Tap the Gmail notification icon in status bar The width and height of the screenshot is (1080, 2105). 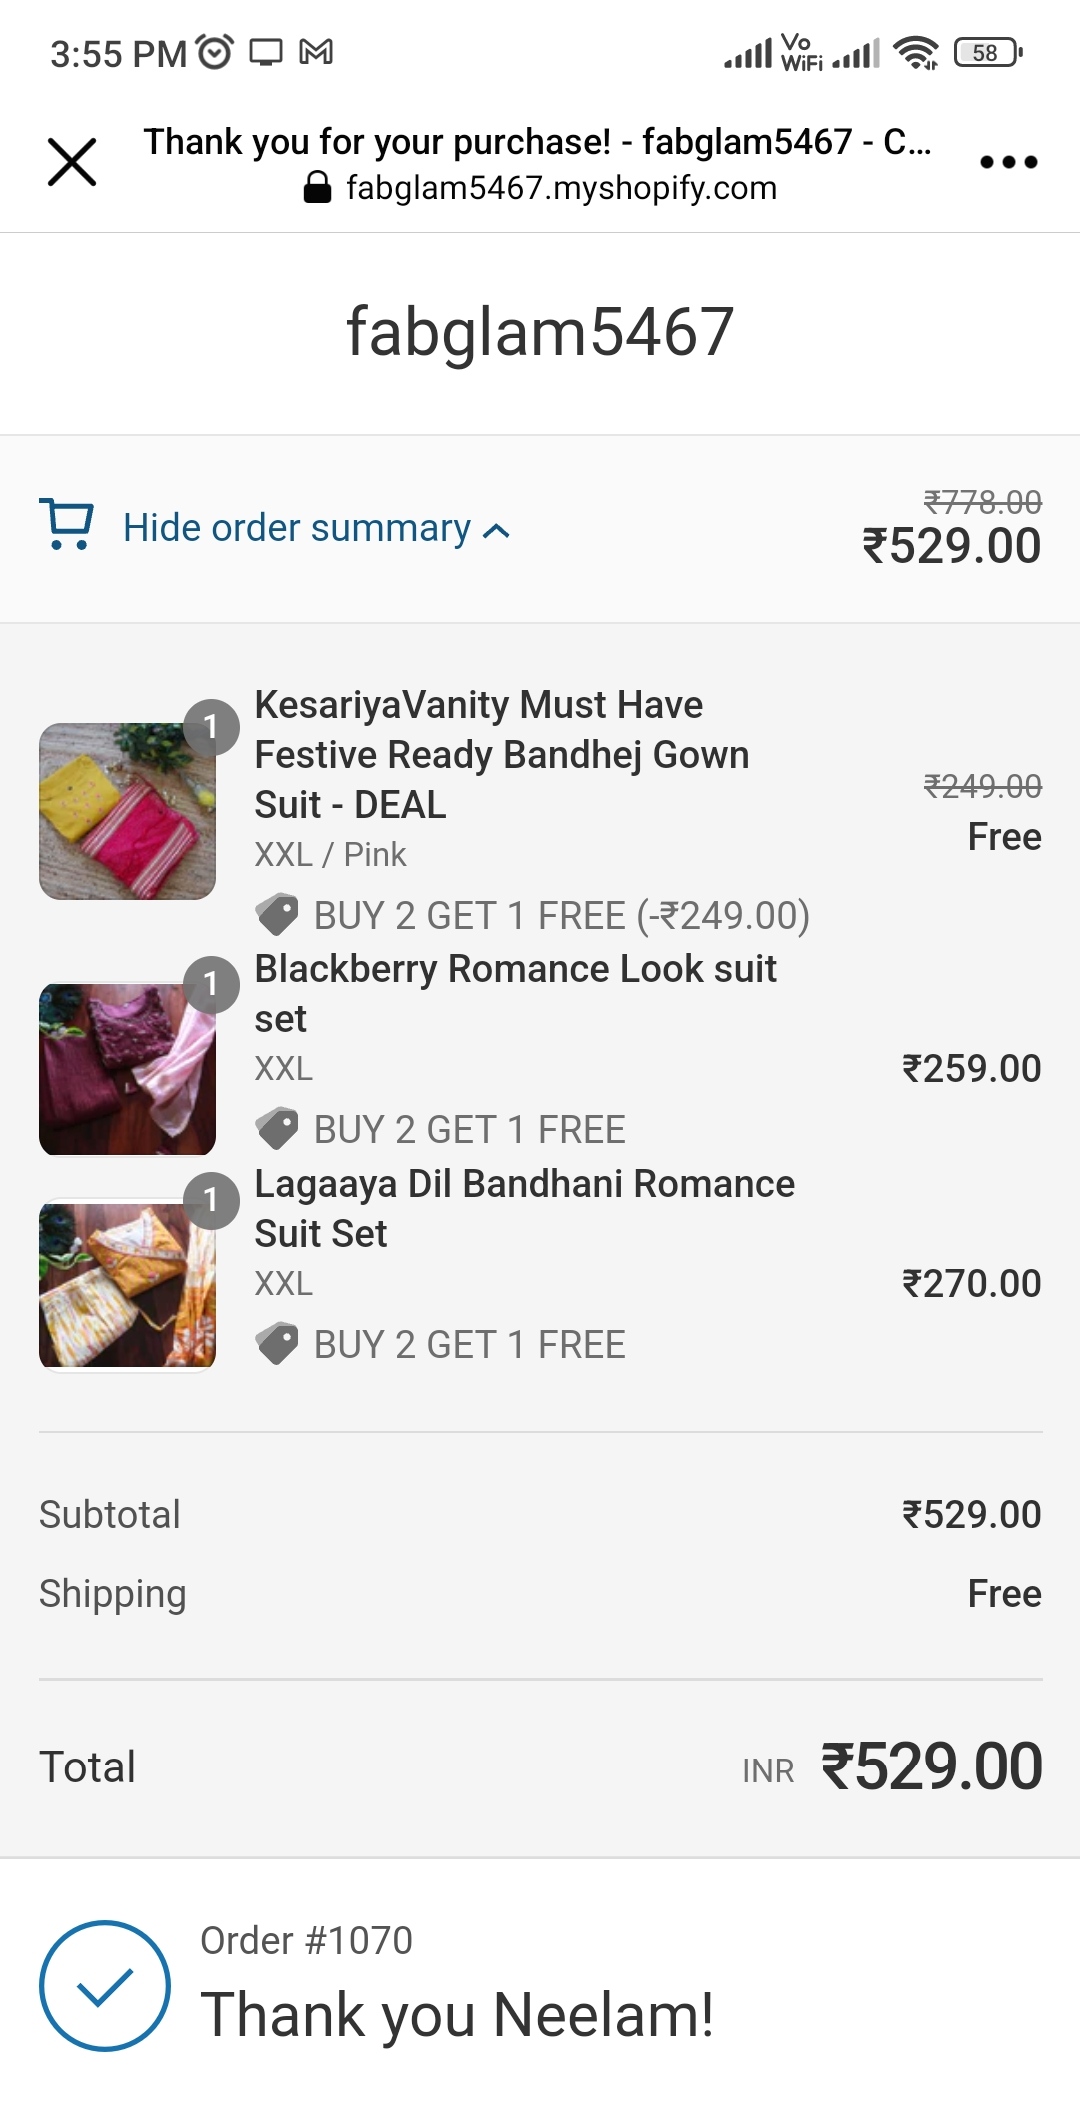pyautogui.click(x=317, y=51)
